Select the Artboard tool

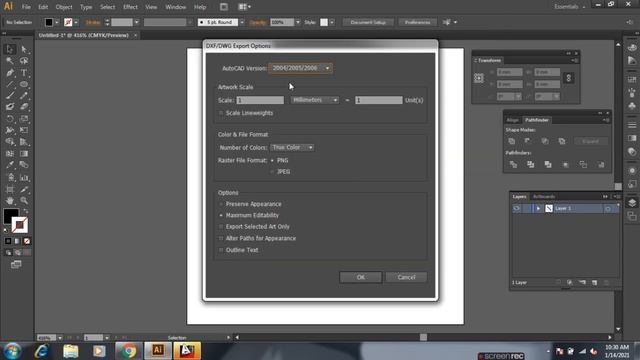[x=10, y=190]
